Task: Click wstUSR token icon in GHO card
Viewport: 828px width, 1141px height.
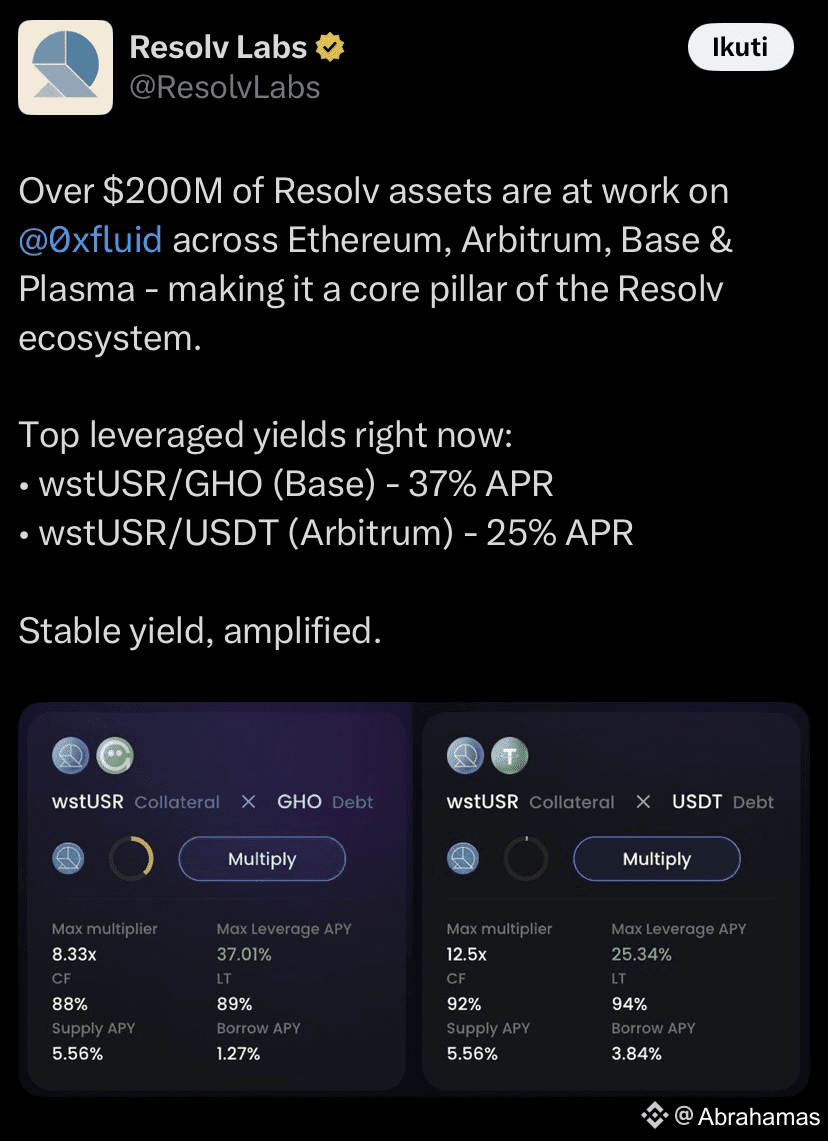Action: (71, 755)
